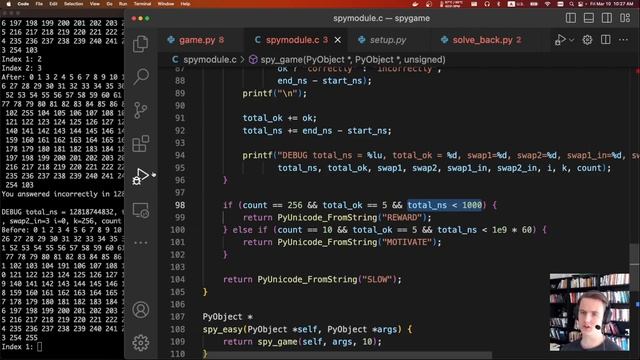Open the Source Control view
Viewport: 640px width, 360px height.
point(140,110)
